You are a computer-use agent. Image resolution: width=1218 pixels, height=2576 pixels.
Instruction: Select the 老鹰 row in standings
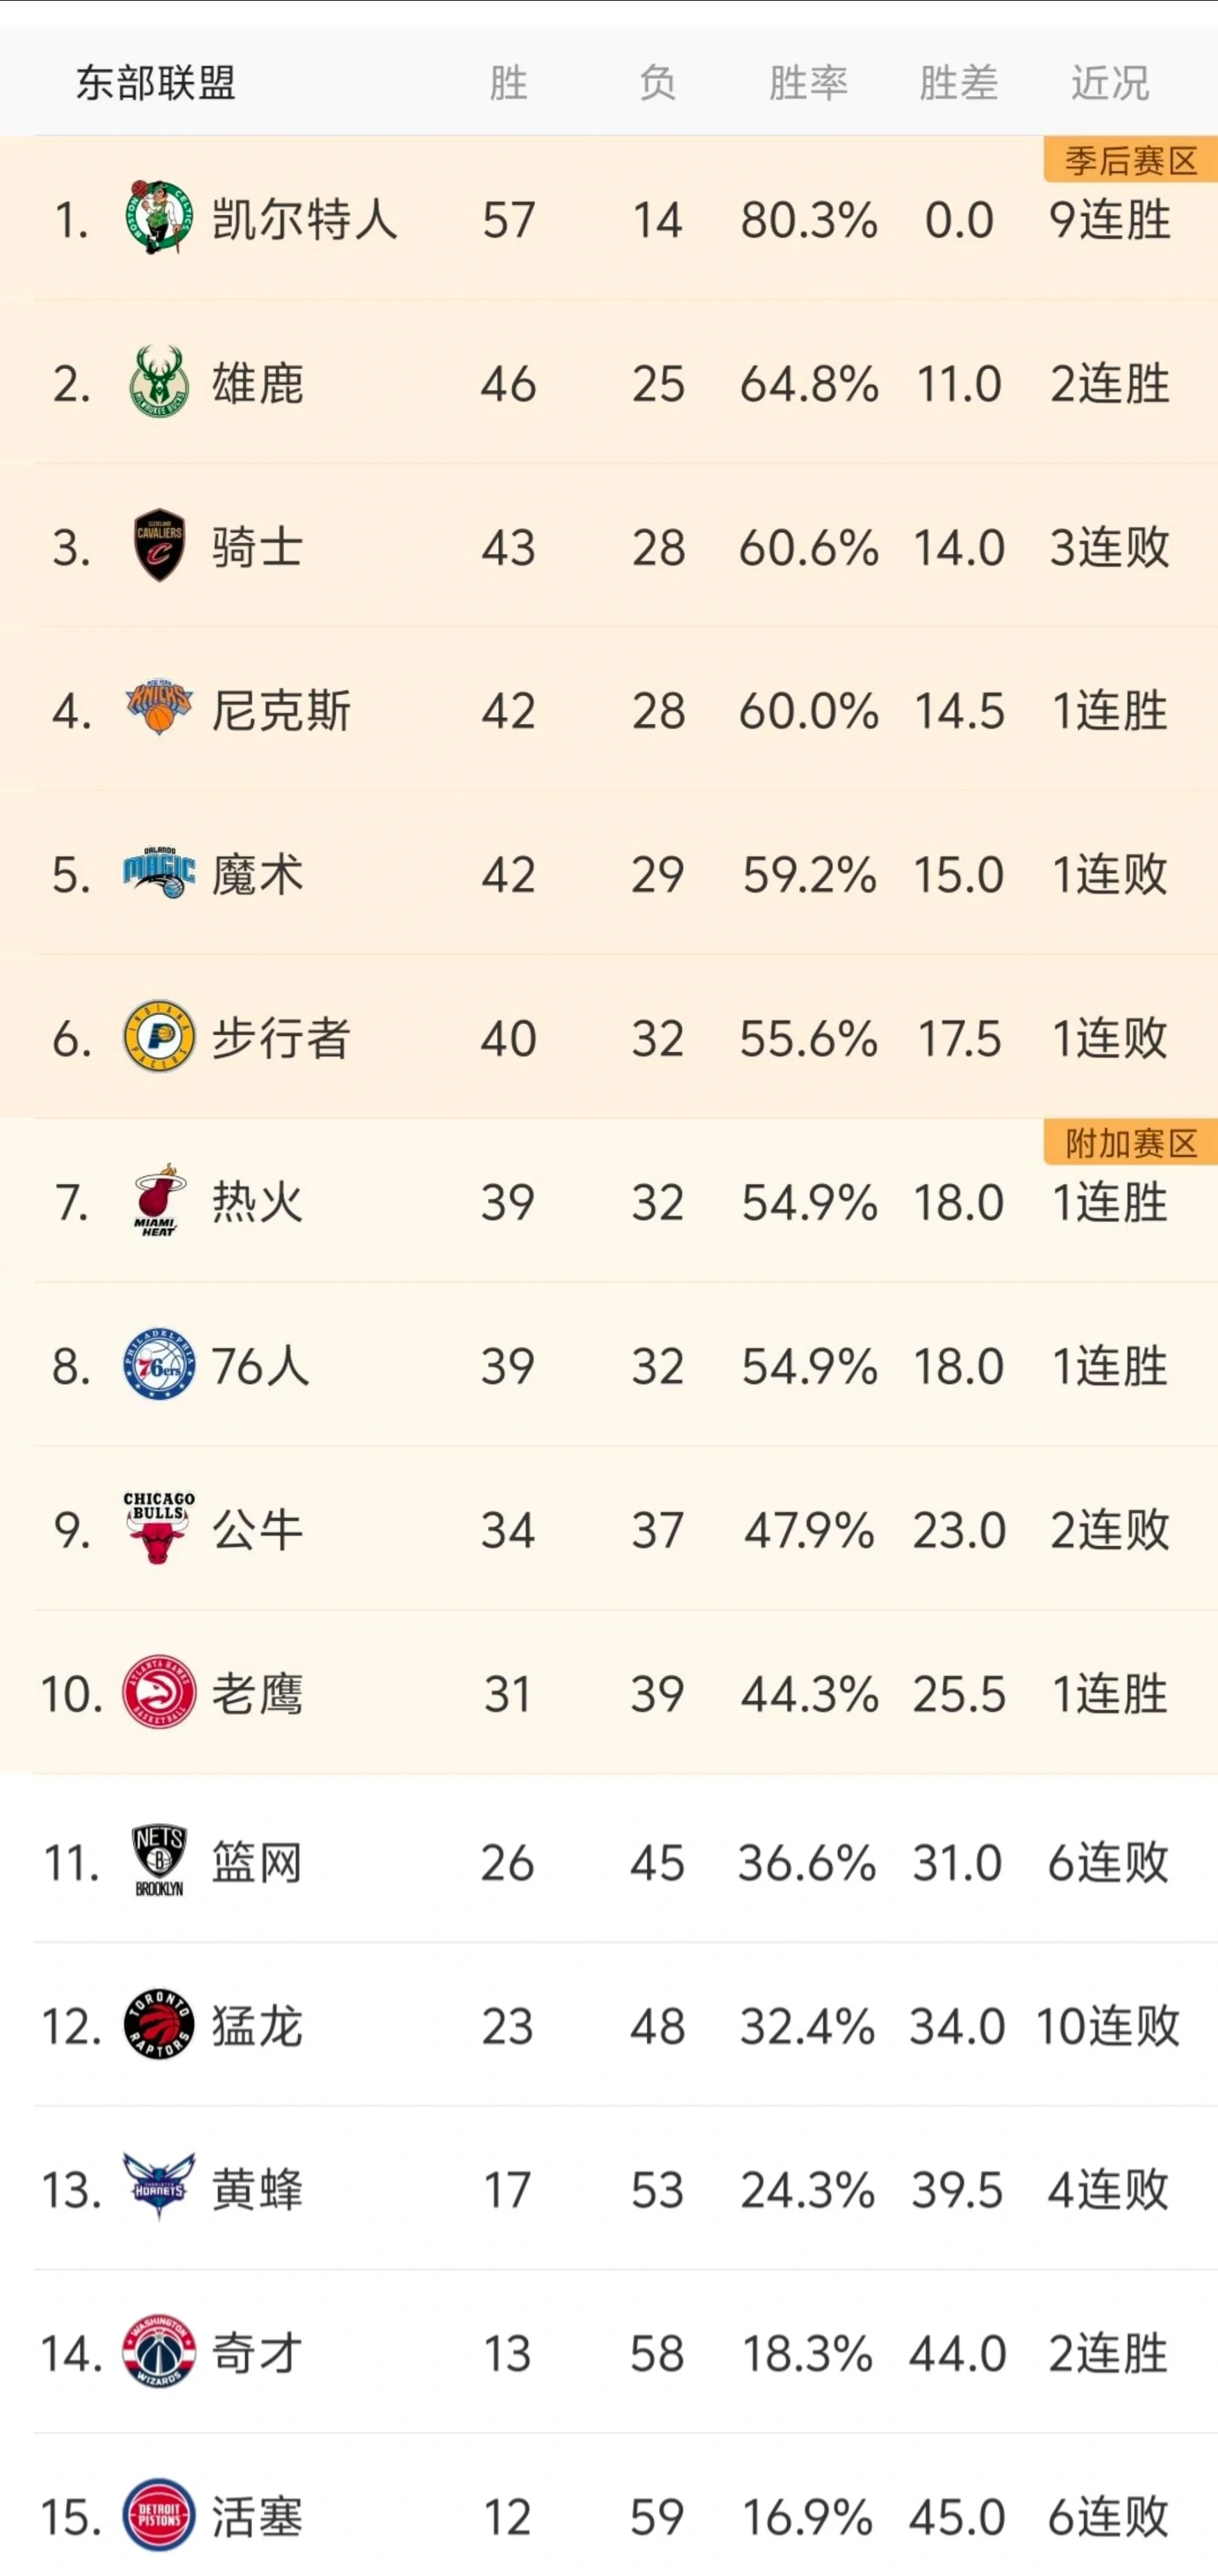(x=600, y=1692)
